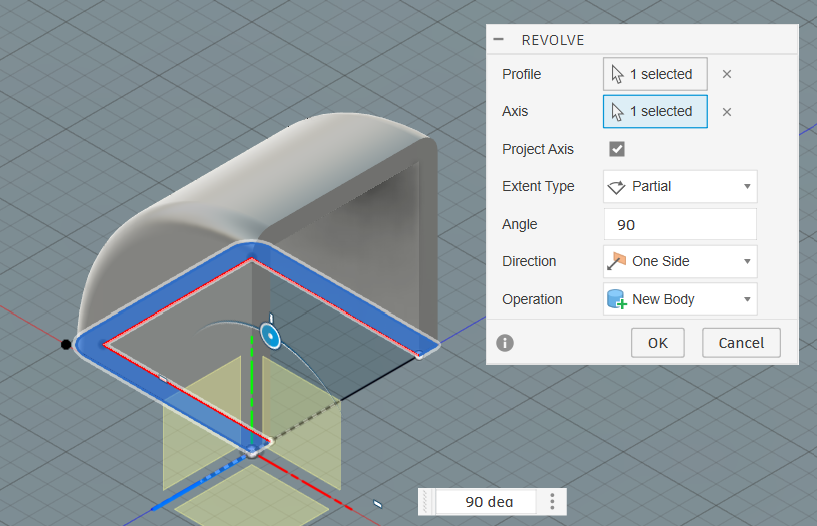Viewport: 817px width, 526px height.
Task: Click the grip handle left of floating angle field
Action: pos(429,501)
